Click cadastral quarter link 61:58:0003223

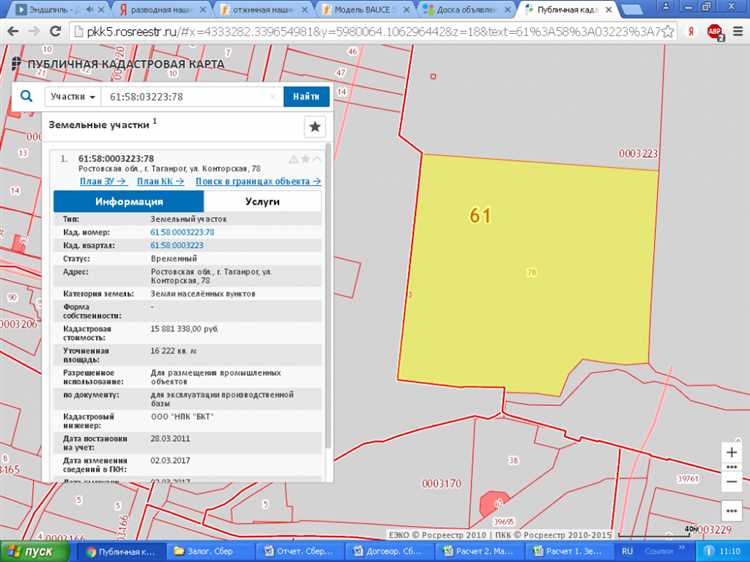point(177,245)
